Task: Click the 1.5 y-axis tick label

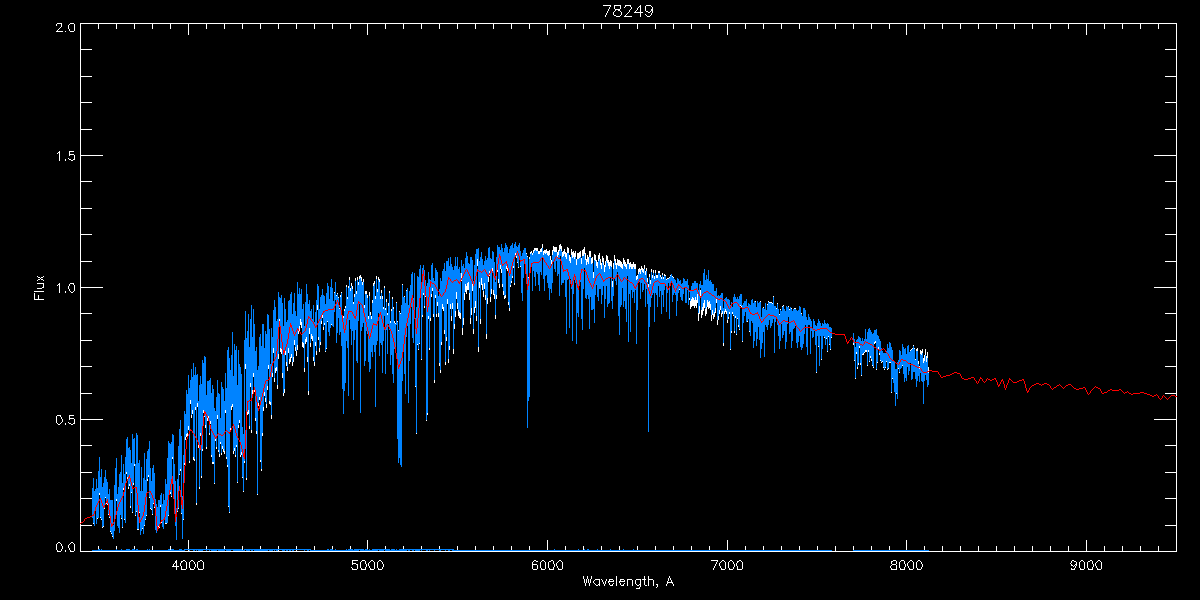Action: click(x=64, y=157)
